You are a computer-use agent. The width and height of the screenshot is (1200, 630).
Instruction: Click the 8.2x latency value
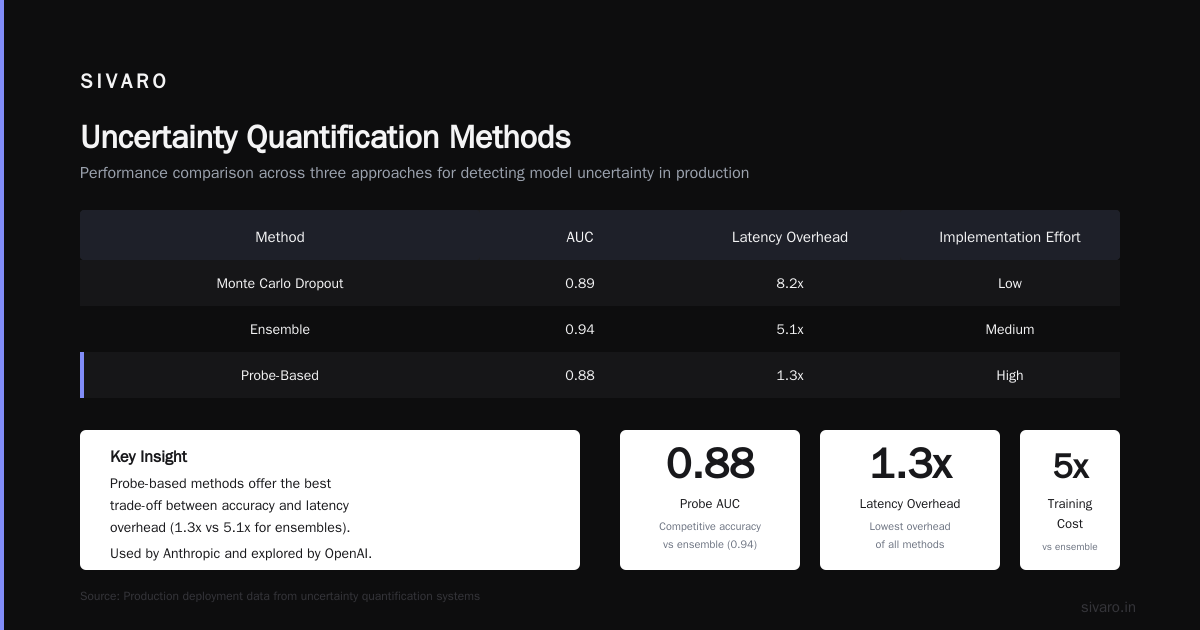pyautogui.click(x=790, y=283)
